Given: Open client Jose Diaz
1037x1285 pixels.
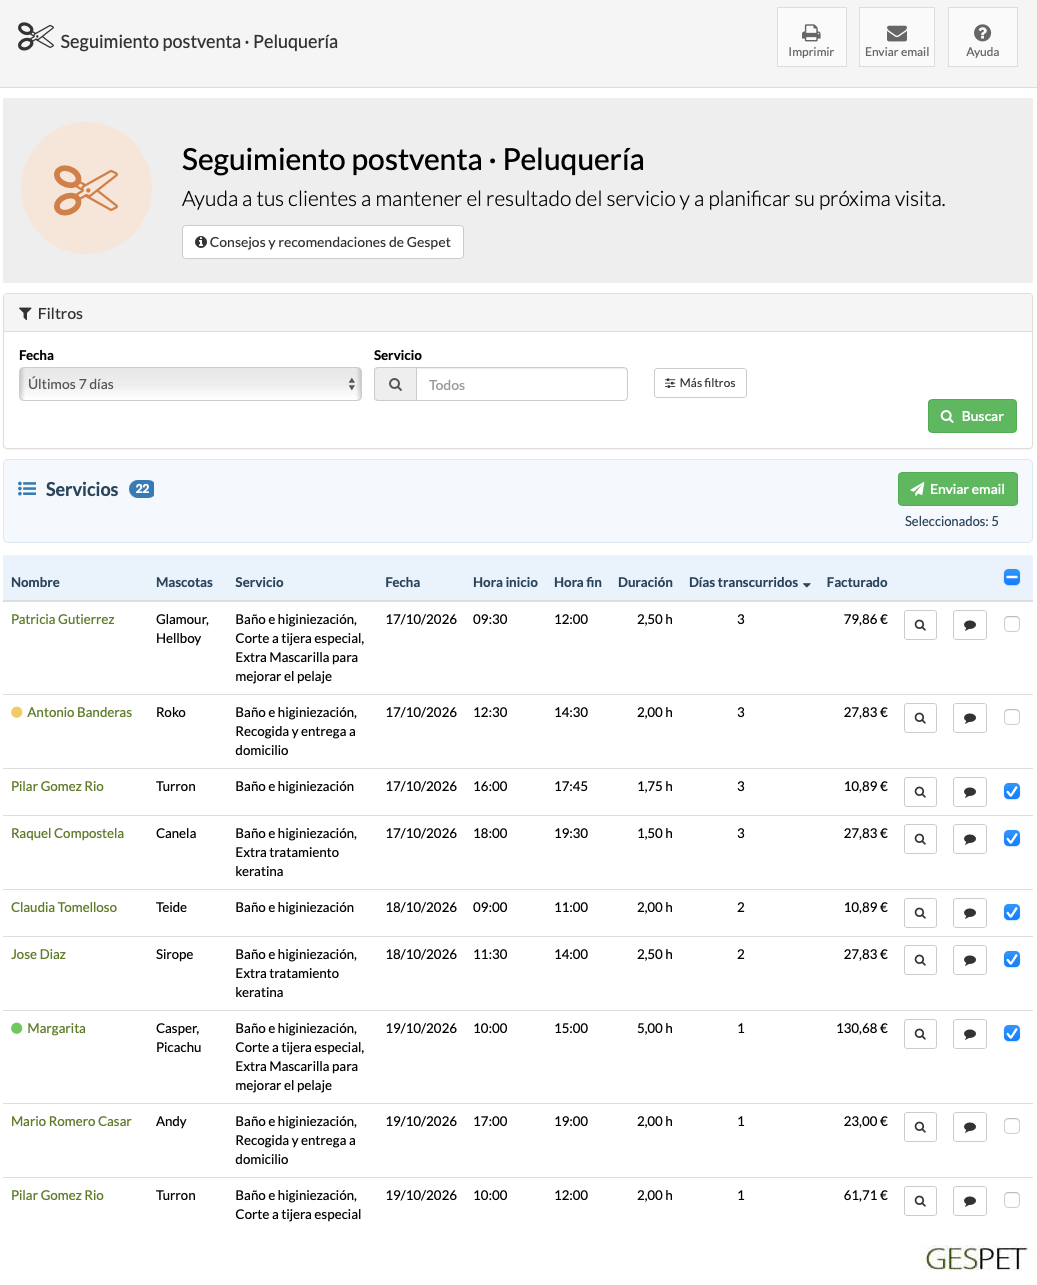Looking at the screenshot, I should click(x=38, y=954).
